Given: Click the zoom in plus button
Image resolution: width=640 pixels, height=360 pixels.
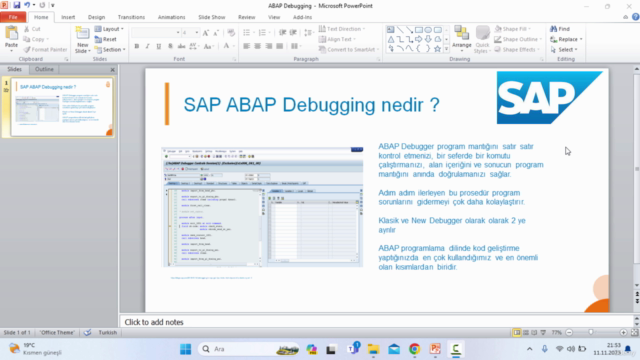Looking at the screenshot, I should [623, 333].
